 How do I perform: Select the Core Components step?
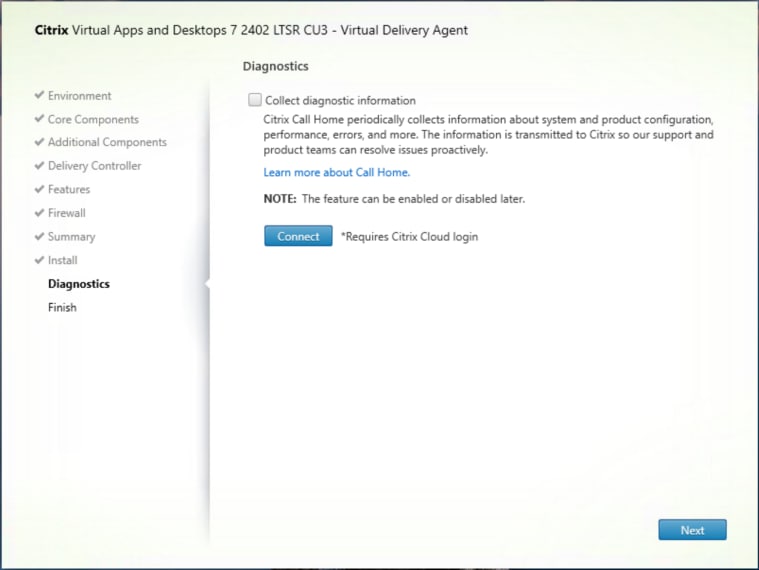click(x=93, y=120)
